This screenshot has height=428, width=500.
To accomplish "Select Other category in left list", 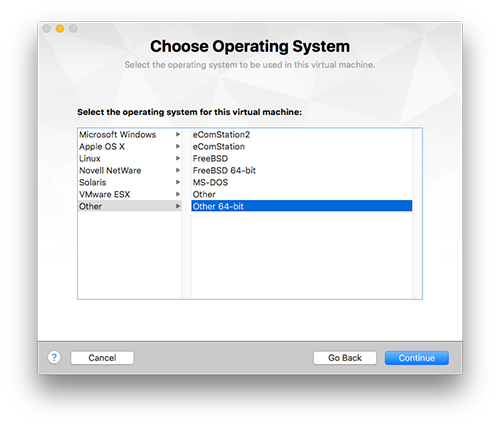I will pos(130,206).
